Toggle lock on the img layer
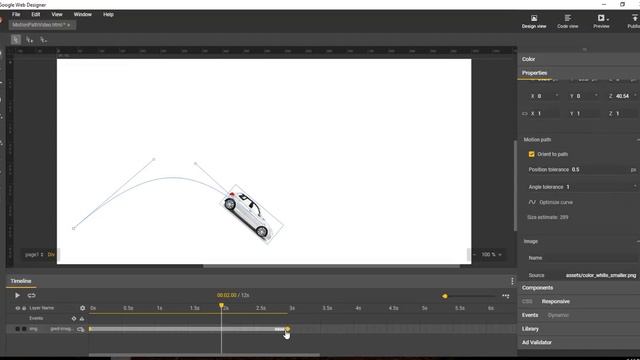 coord(24,329)
